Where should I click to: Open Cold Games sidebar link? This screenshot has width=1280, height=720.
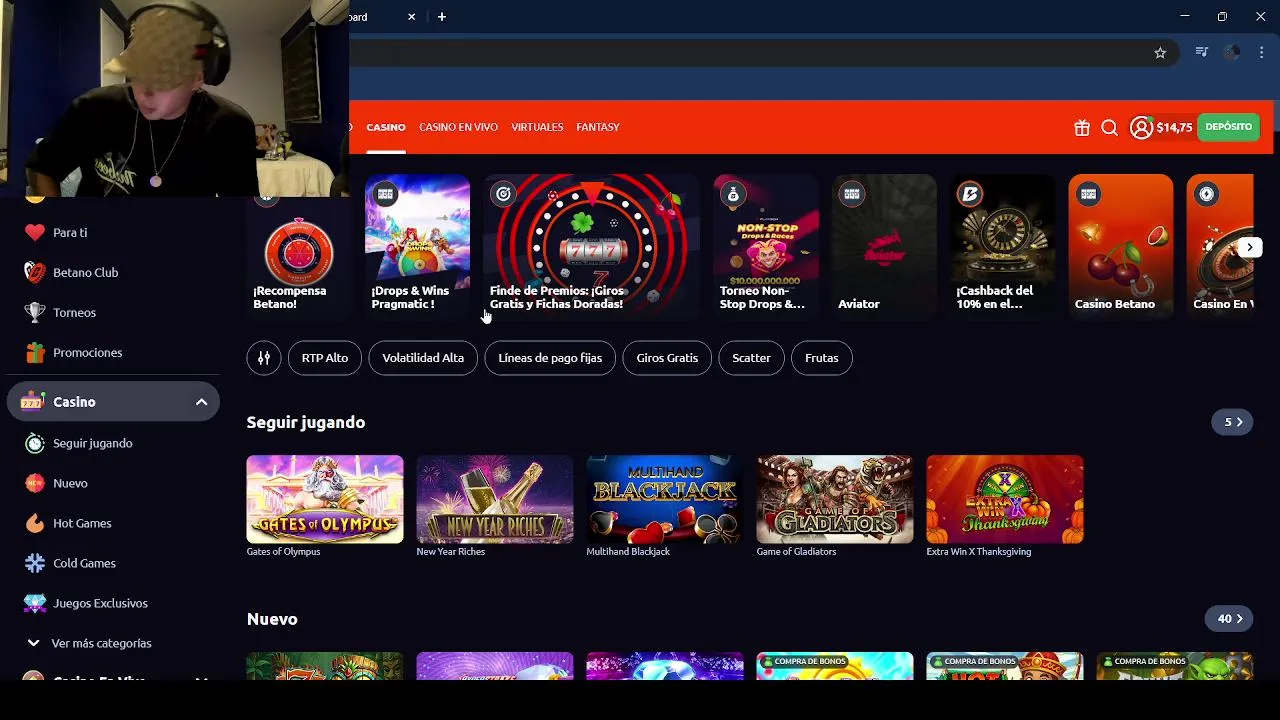[x=84, y=563]
